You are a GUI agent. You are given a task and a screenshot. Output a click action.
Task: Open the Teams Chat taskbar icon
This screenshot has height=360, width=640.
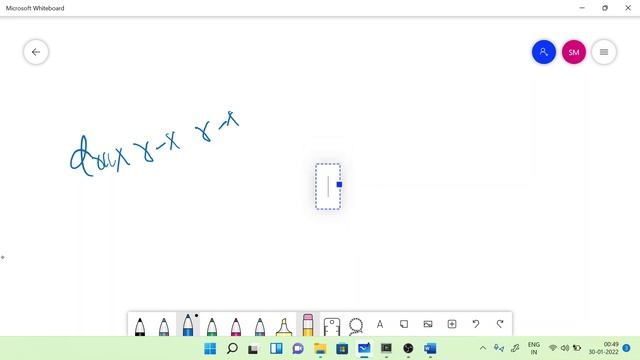tap(298, 349)
